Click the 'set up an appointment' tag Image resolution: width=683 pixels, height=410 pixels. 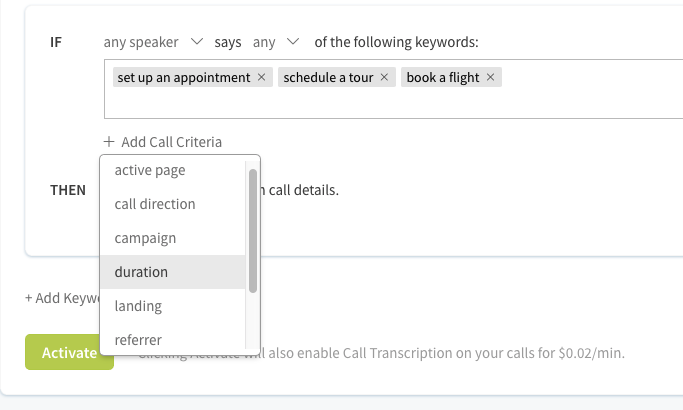(x=184, y=77)
